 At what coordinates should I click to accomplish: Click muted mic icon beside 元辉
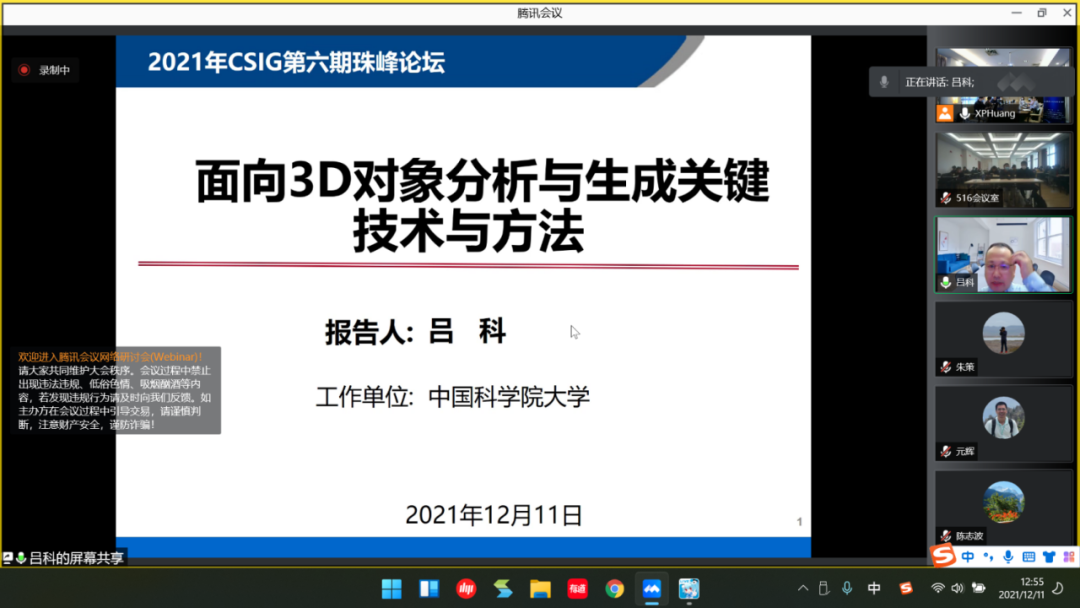[946, 452]
